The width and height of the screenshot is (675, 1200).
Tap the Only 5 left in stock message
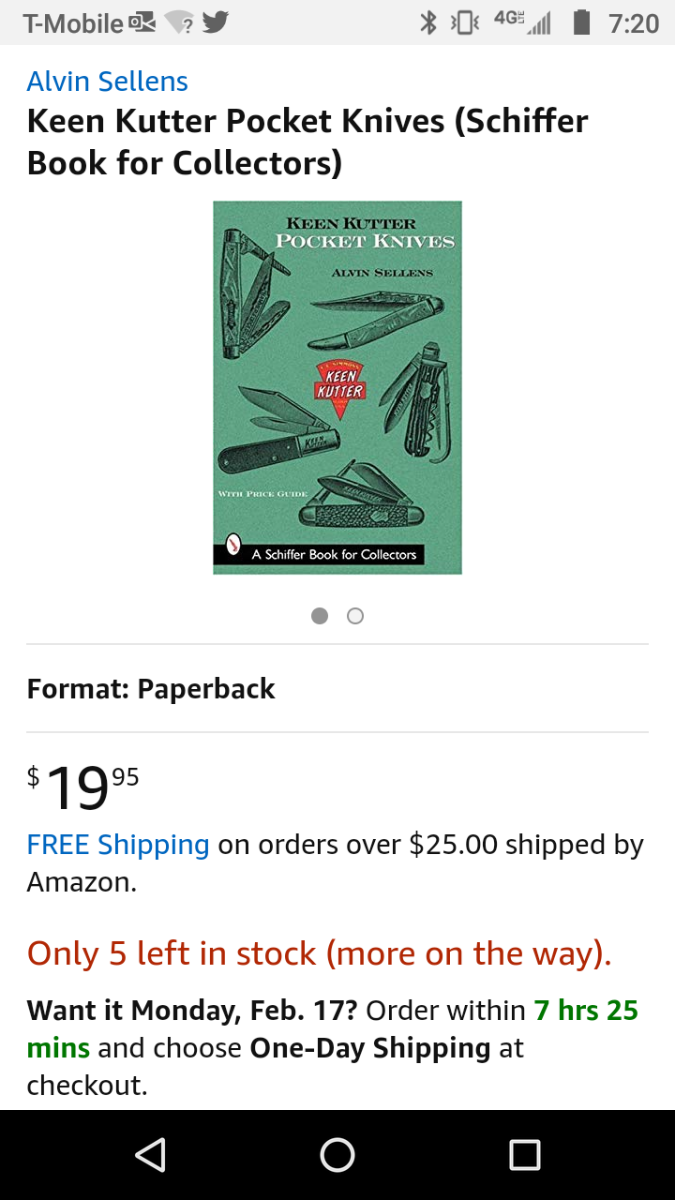click(x=319, y=953)
